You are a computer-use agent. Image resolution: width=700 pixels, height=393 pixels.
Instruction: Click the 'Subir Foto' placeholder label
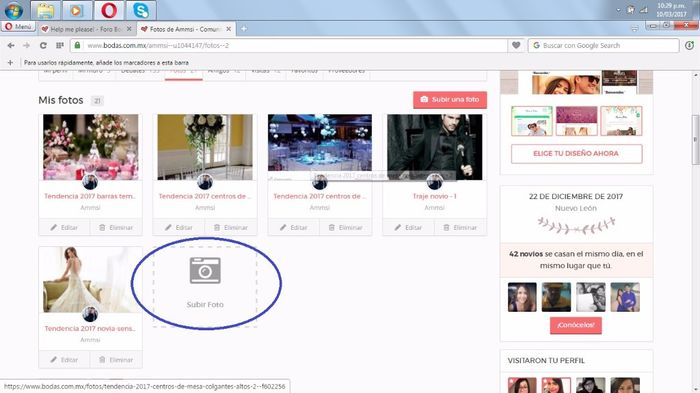205,305
